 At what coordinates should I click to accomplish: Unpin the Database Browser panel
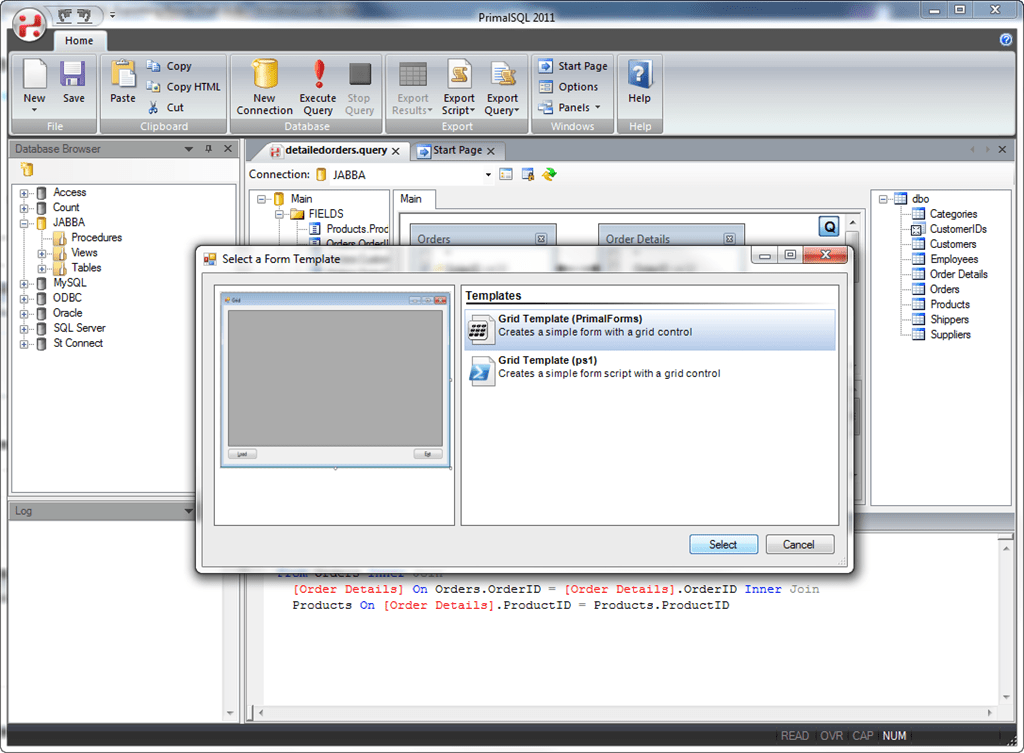[210, 148]
